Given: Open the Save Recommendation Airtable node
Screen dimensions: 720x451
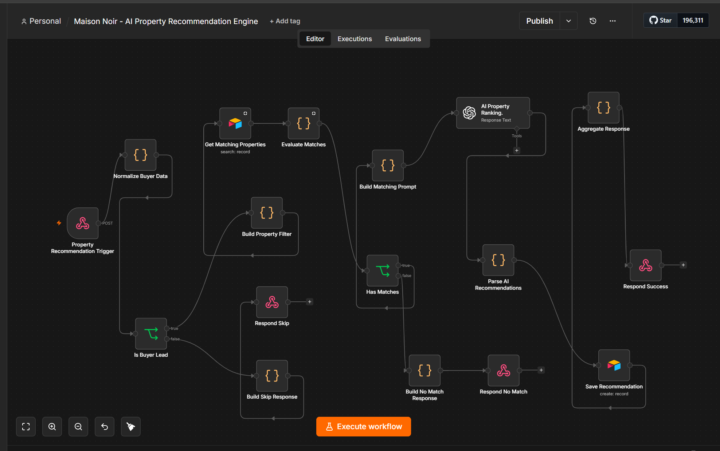Looking at the screenshot, I should coord(614,365).
